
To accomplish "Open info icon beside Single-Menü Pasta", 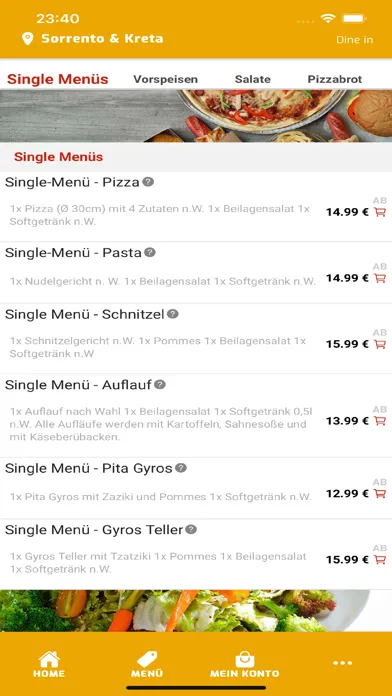I will pos(150,253).
